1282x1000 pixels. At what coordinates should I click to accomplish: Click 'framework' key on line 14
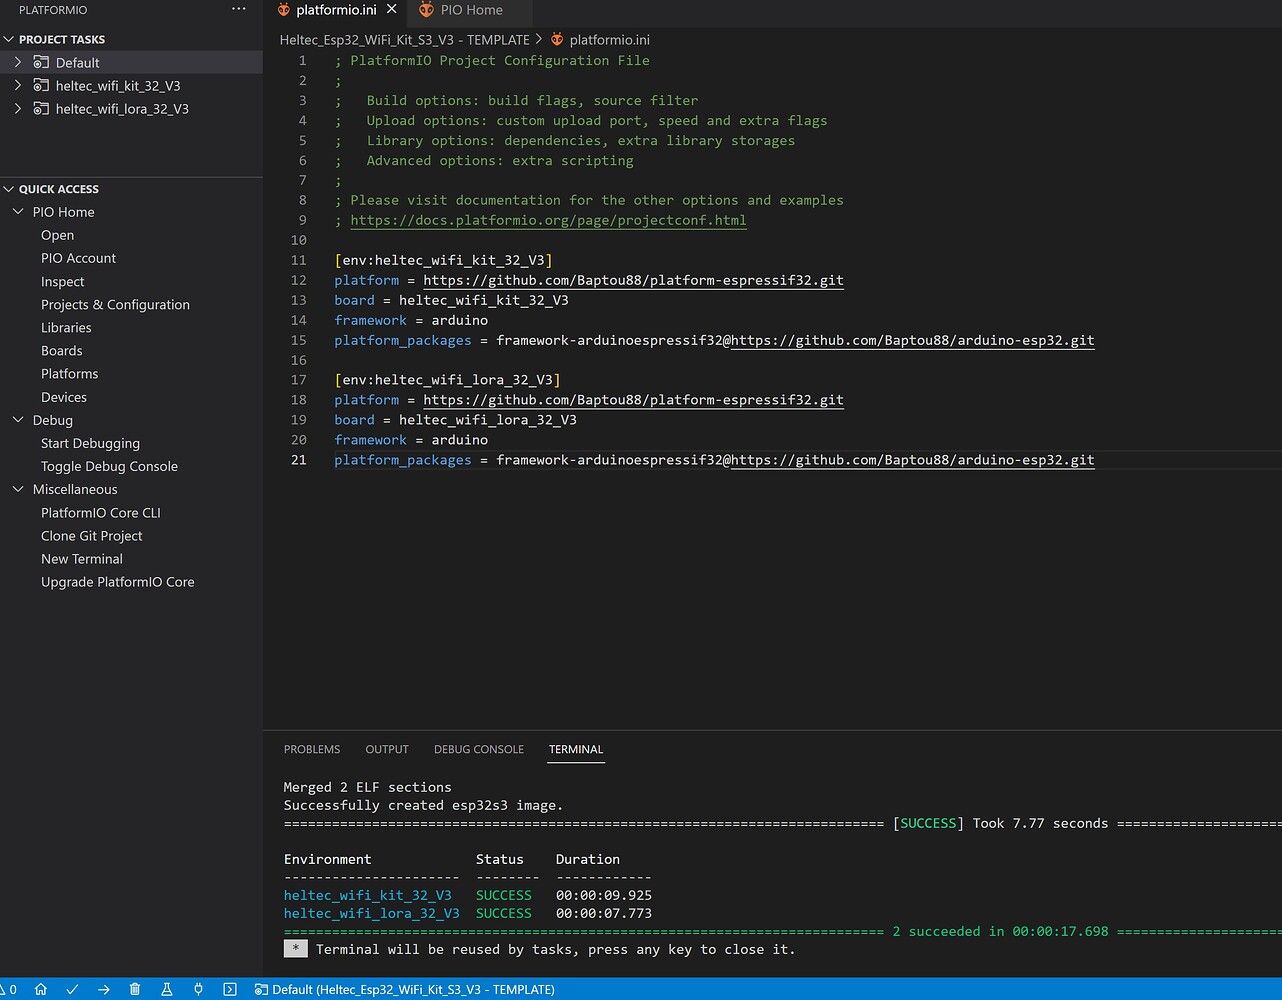(x=370, y=320)
